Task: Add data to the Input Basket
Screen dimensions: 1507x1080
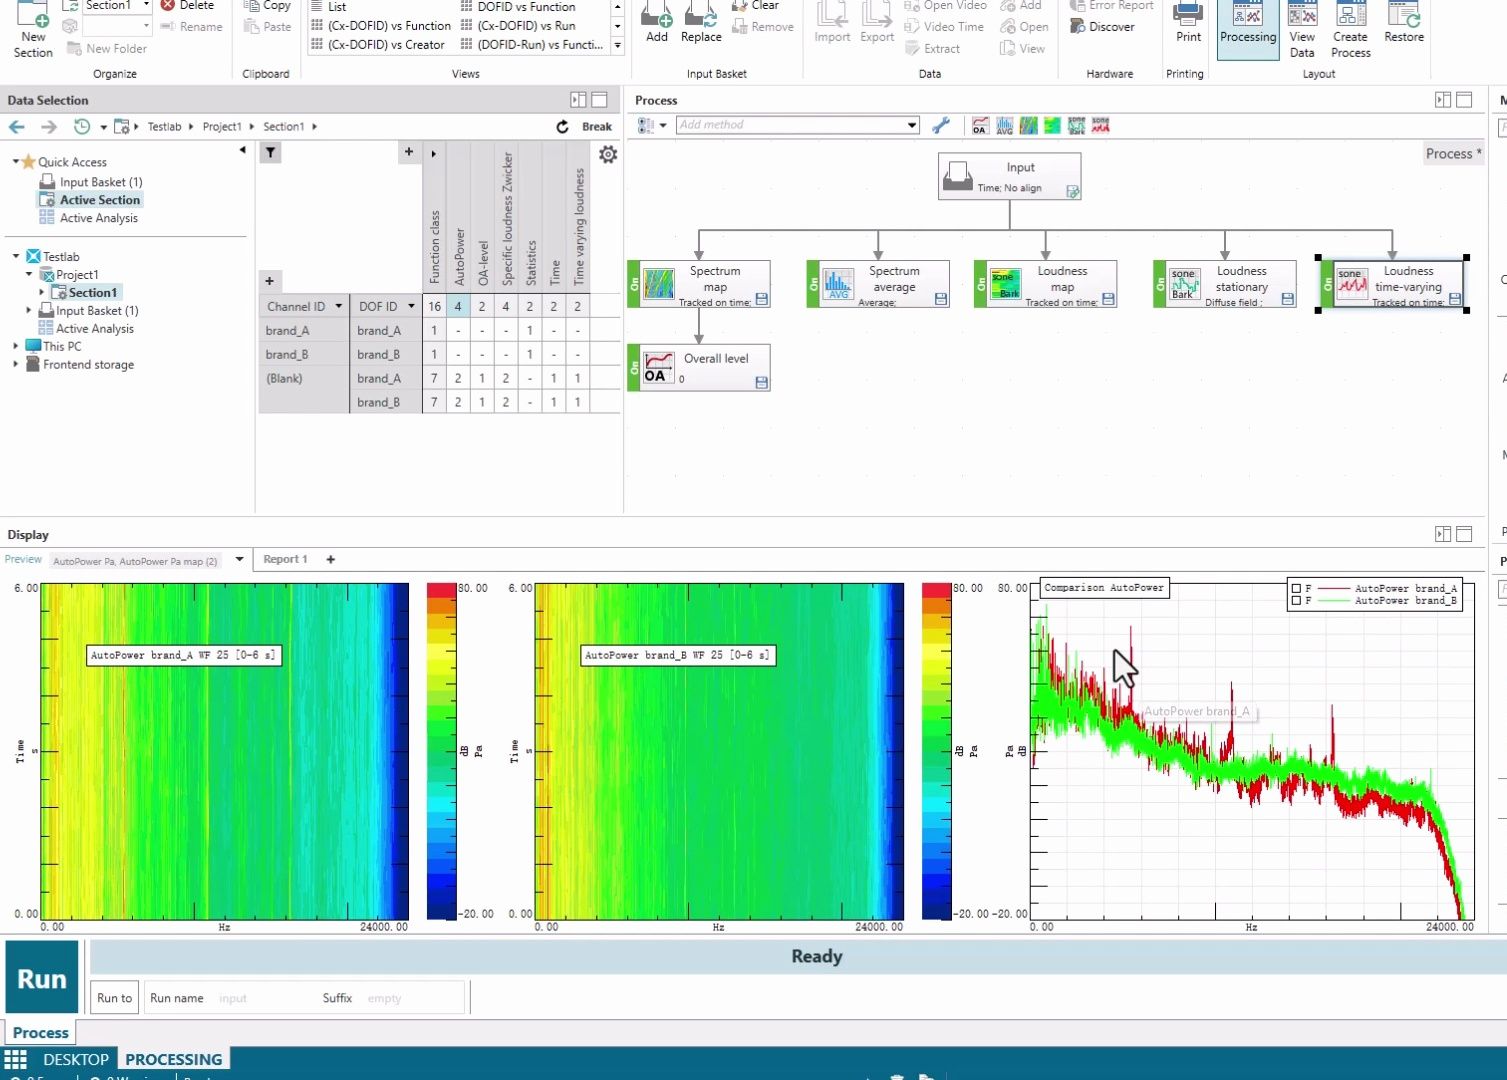Action: click(x=657, y=23)
